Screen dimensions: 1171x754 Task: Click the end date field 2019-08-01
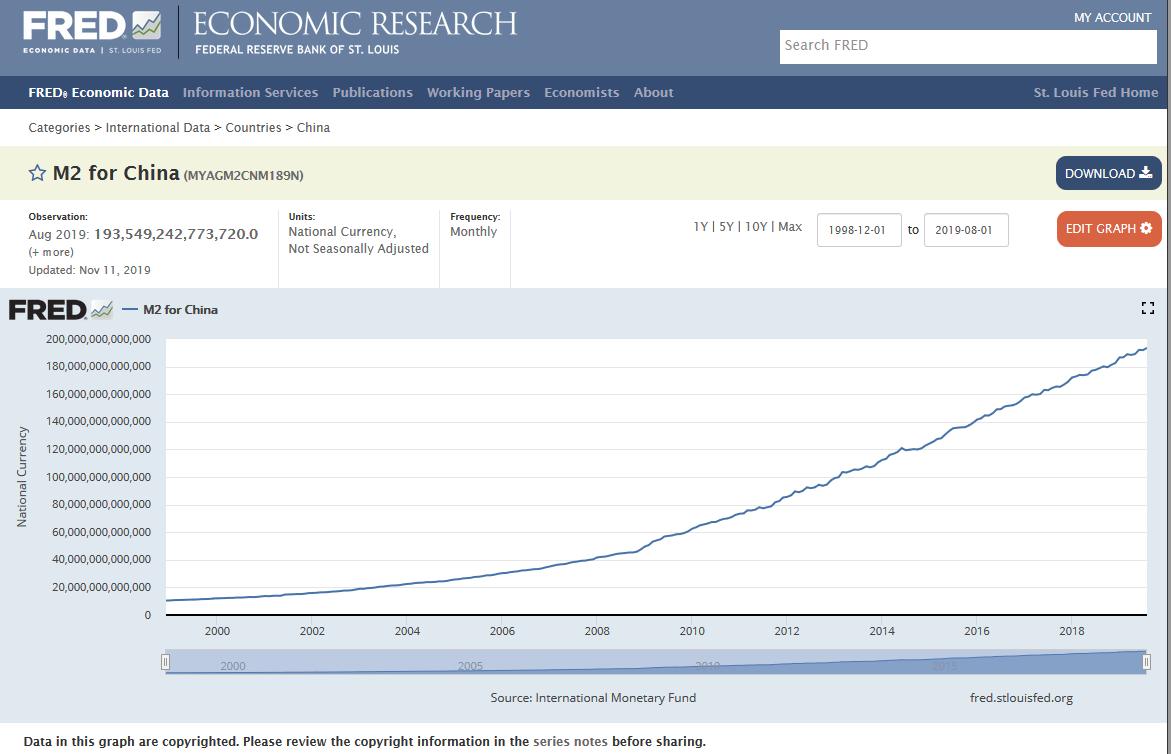coord(965,230)
